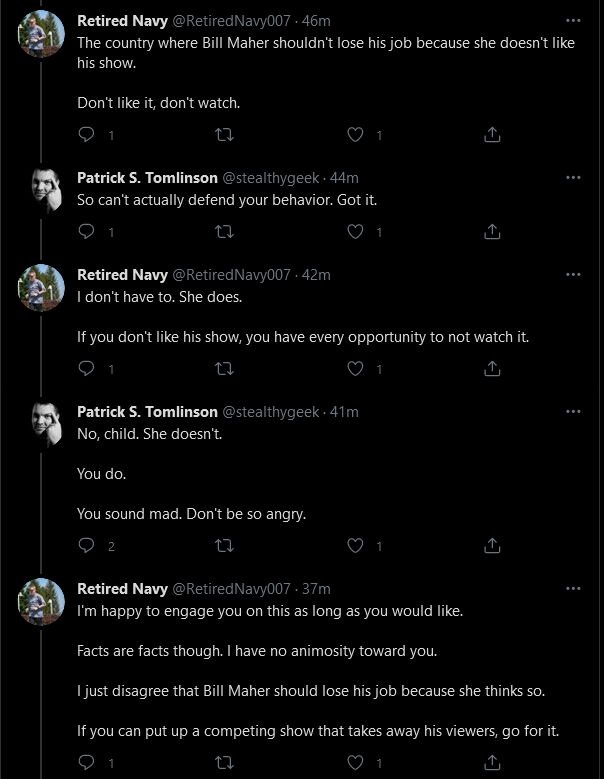Retweet the 'Don't like it, don't watch' tweet

click(224, 135)
